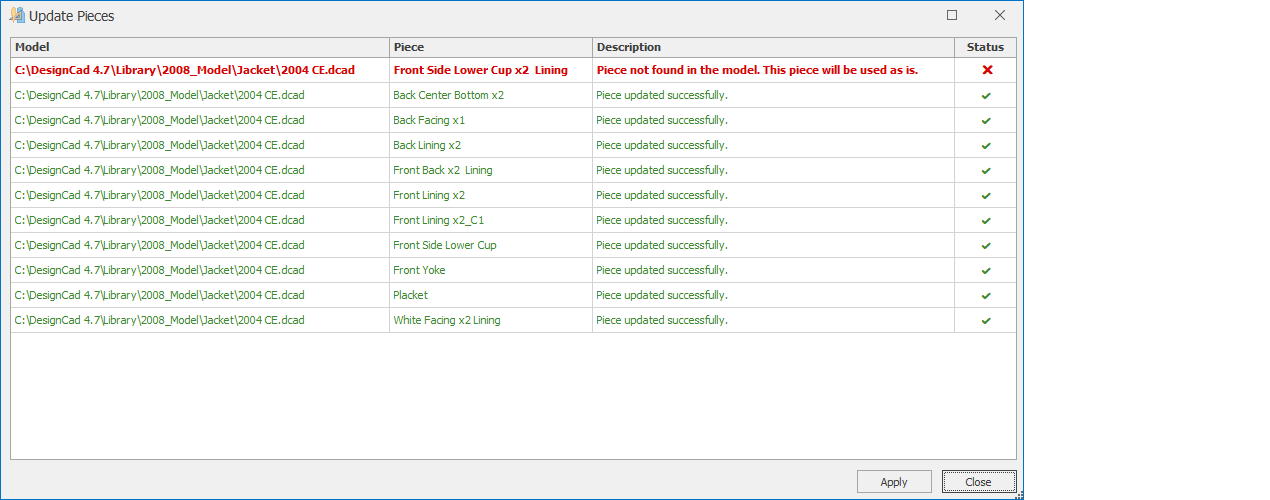Select the Front Side Lower Cup x2 Lining piece
Viewport: 1270px width, 500px height.
(x=480, y=70)
